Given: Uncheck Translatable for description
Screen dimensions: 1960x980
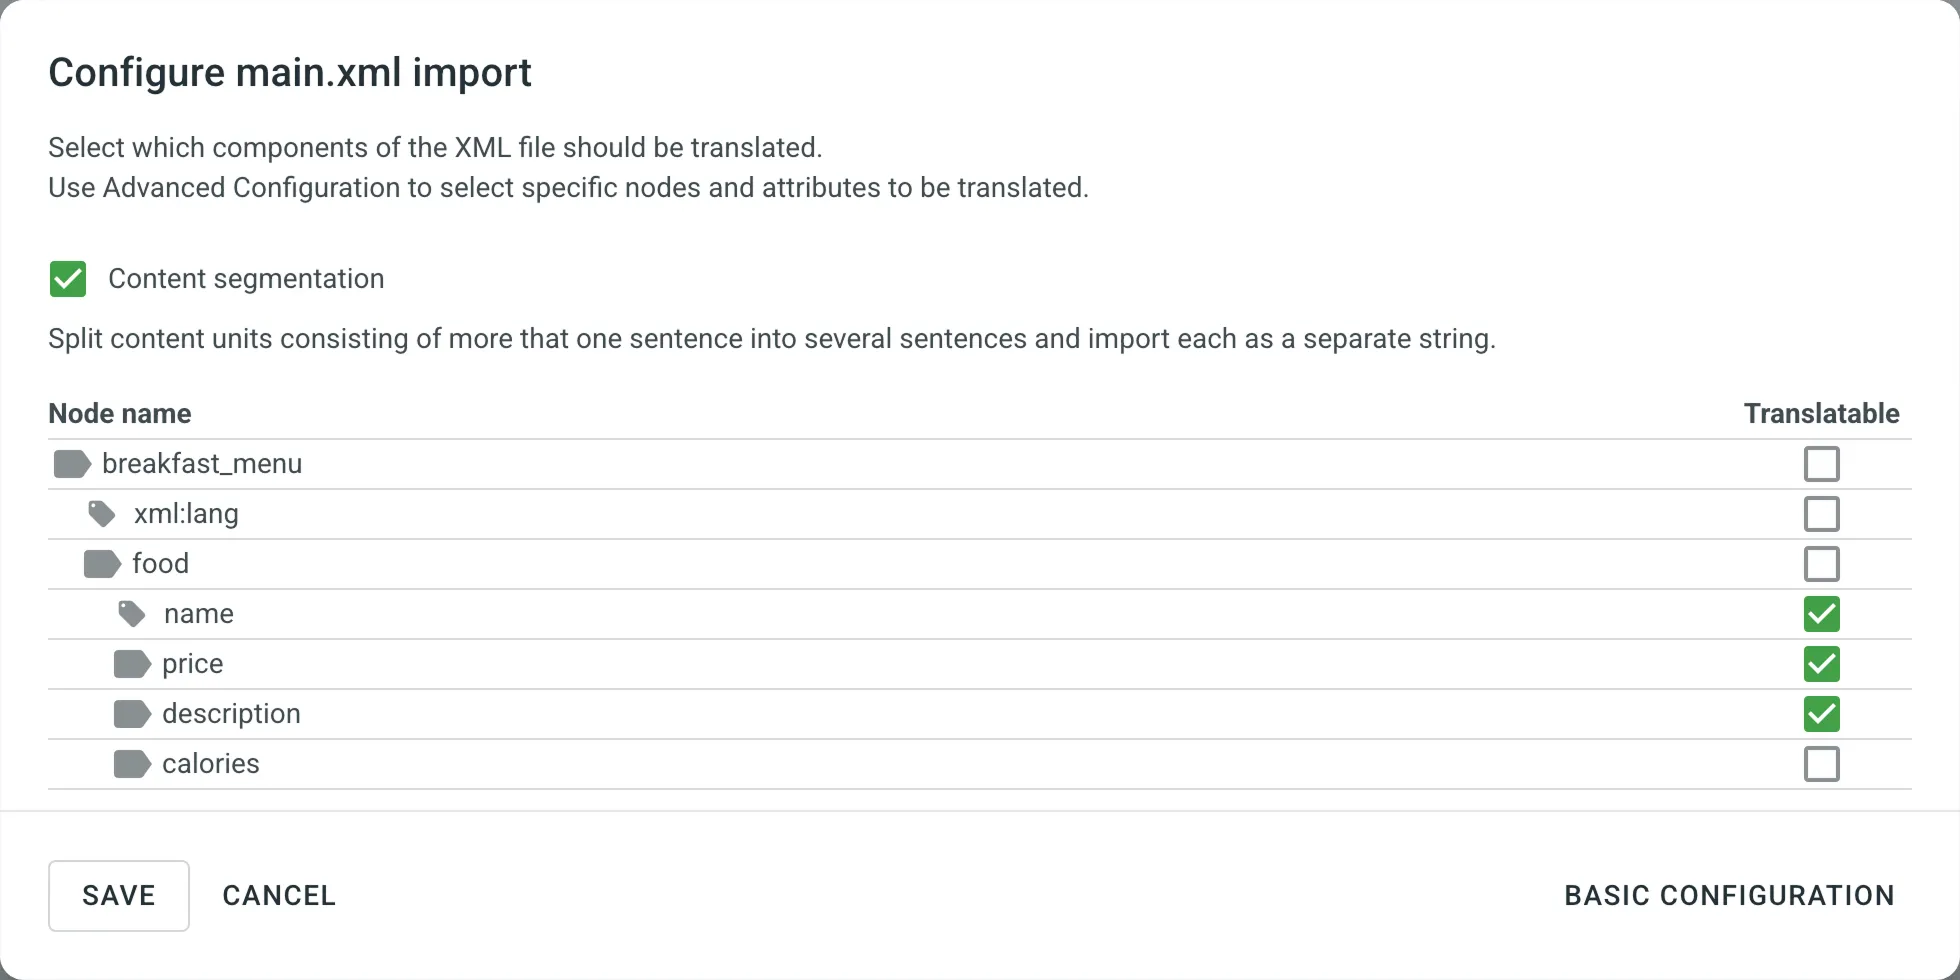Looking at the screenshot, I should click(1821, 713).
